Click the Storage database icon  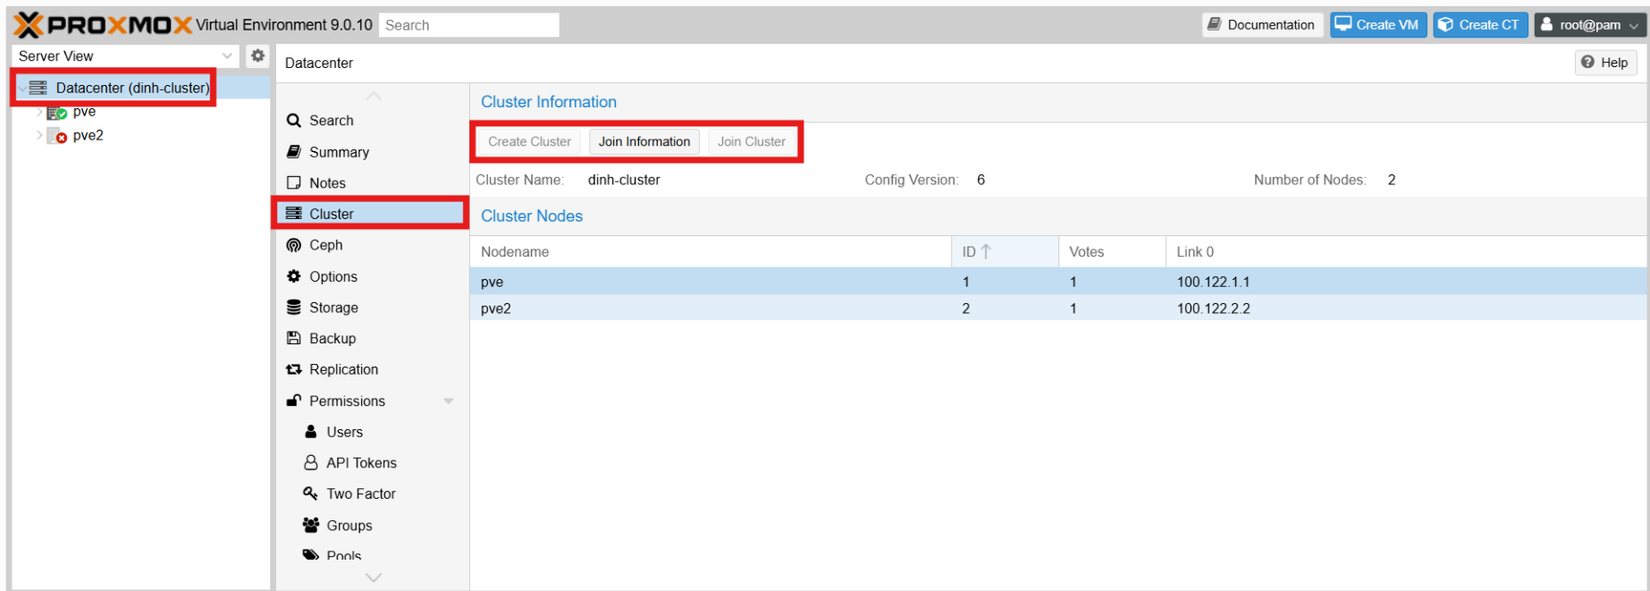tap(294, 307)
